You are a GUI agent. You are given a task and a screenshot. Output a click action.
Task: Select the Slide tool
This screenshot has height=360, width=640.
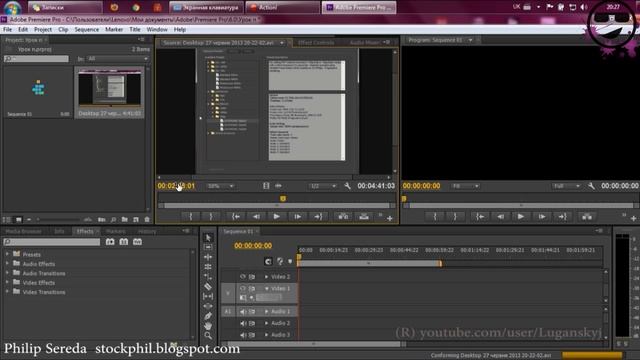pyautogui.click(x=208, y=306)
